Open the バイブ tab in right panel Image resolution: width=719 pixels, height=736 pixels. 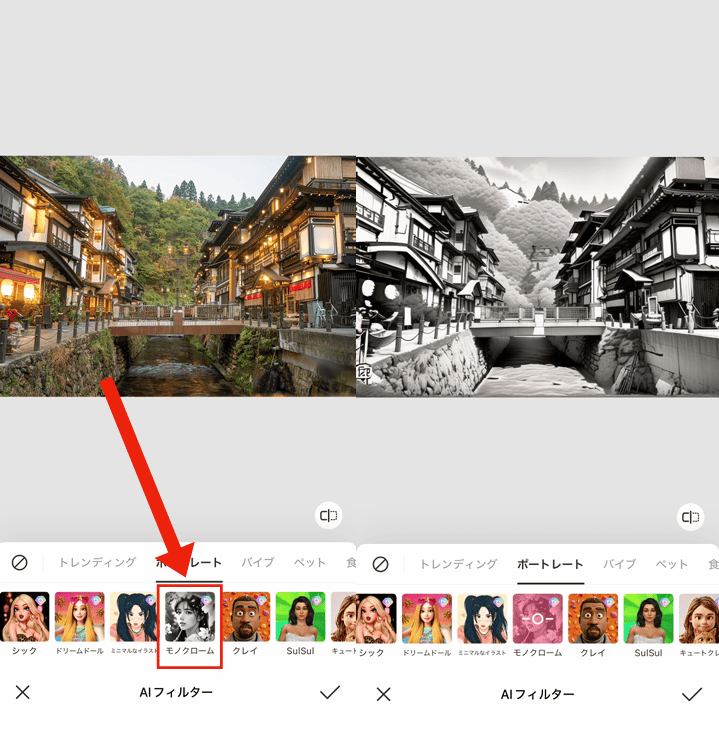(x=619, y=564)
